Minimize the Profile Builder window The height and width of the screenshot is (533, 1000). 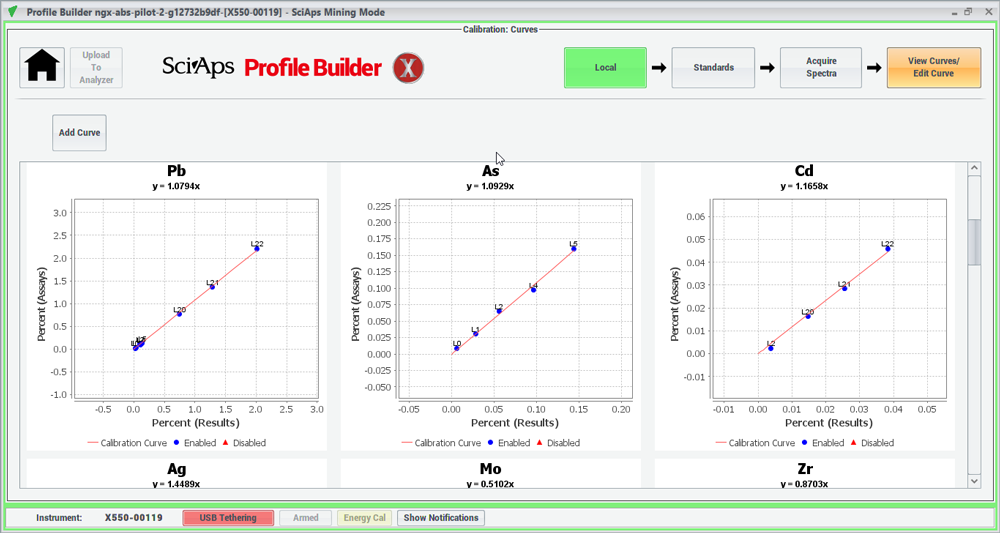tap(954, 11)
